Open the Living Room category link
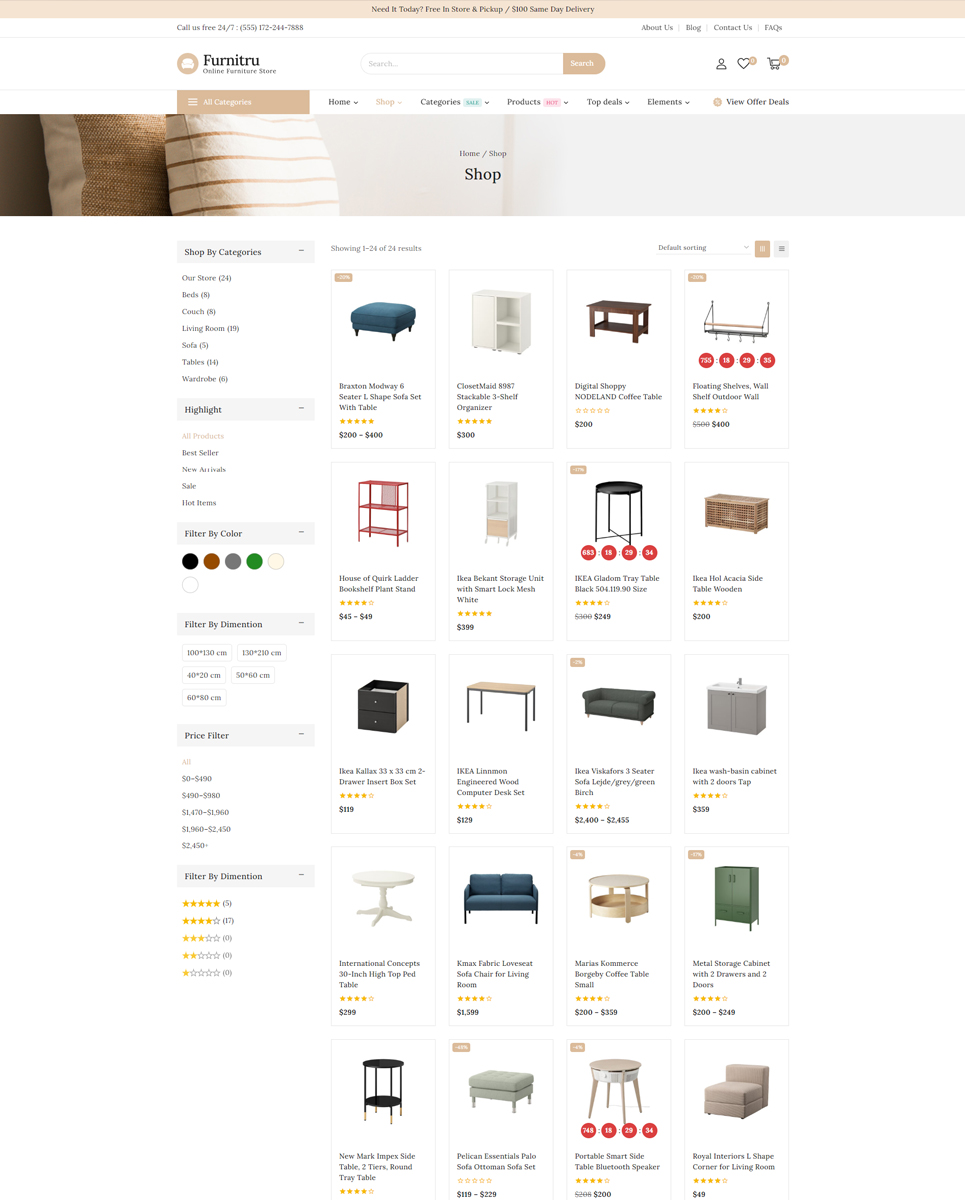Screen dimensions: 965x1200 (x=210, y=329)
